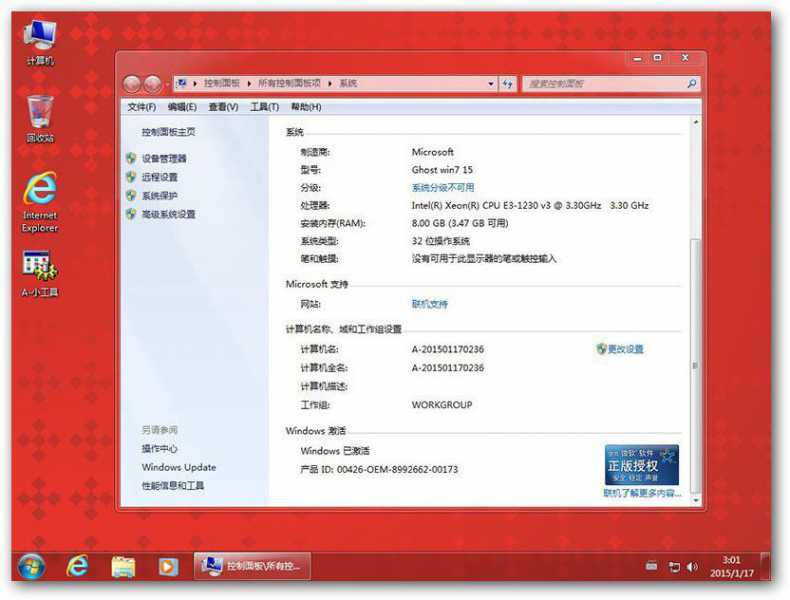Screen dimensions: 790x600
Task: Click the volume speaker tray icon
Action: 693,567
